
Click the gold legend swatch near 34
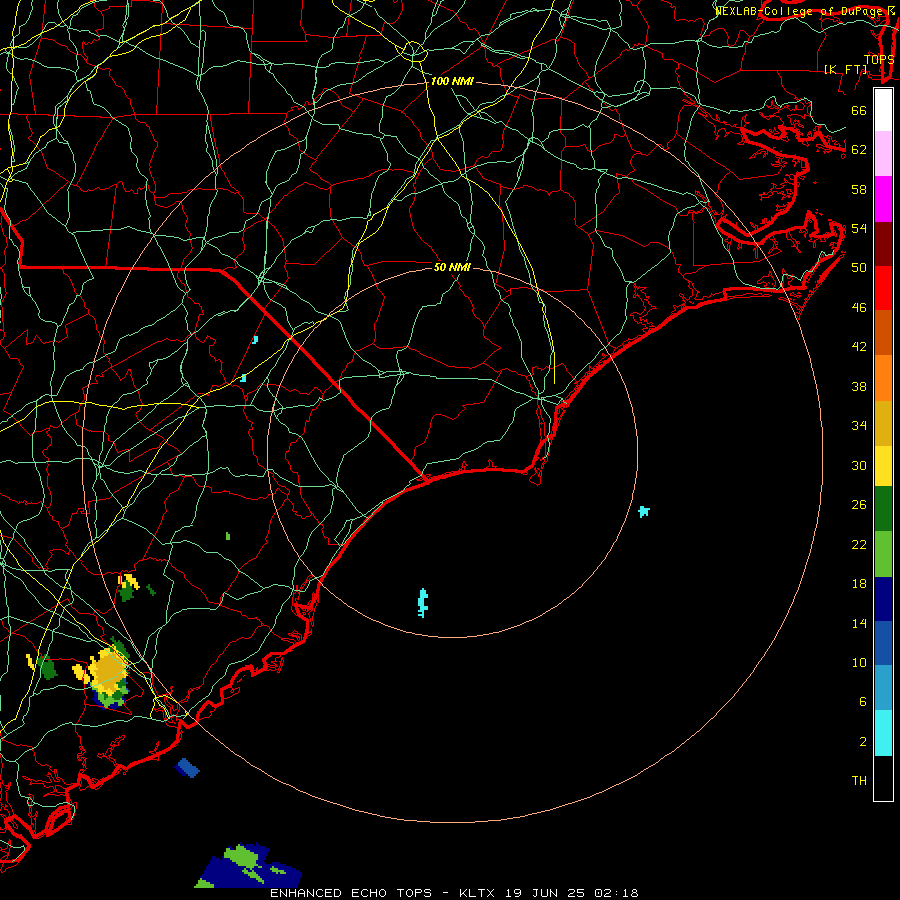click(x=883, y=423)
